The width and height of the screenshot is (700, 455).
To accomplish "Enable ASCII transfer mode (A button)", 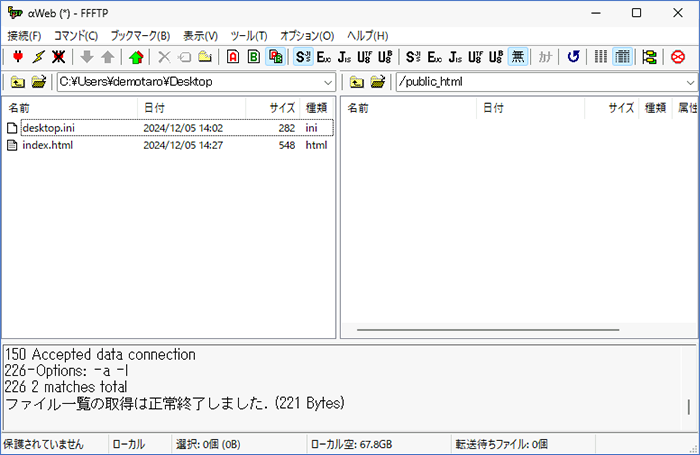I will [x=233, y=57].
